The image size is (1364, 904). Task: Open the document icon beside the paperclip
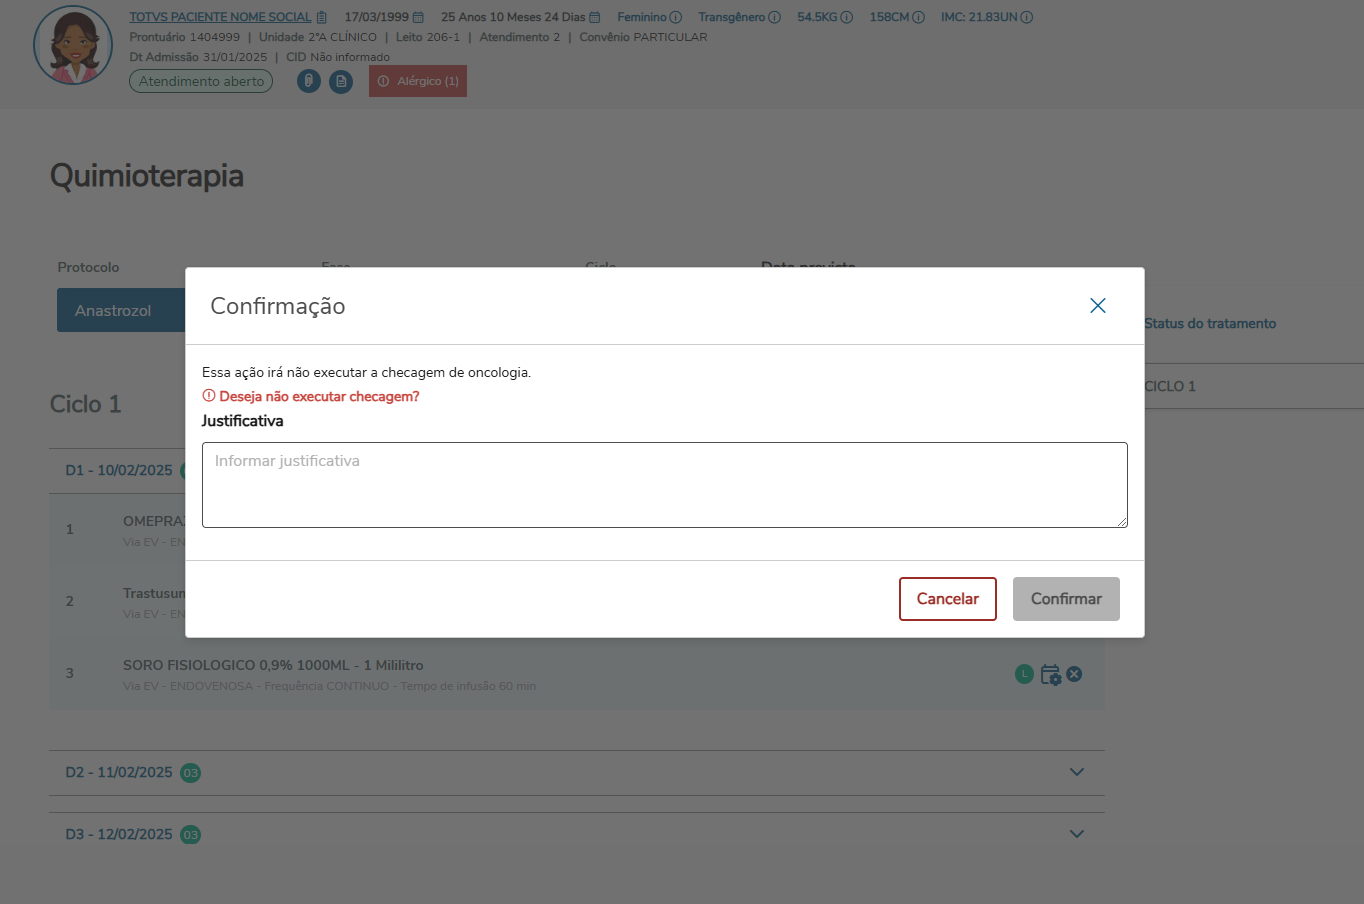pyautogui.click(x=341, y=81)
